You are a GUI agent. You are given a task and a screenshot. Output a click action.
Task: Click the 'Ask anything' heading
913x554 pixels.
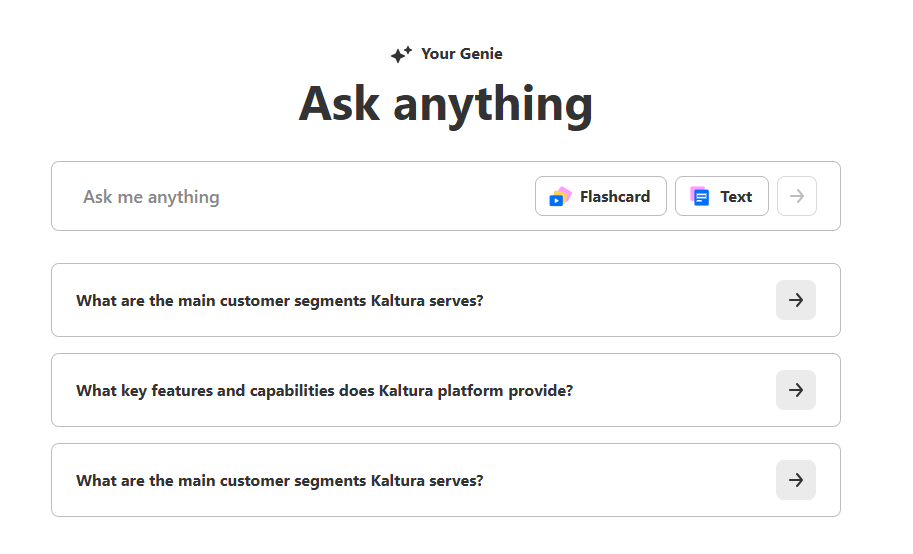click(446, 104)
